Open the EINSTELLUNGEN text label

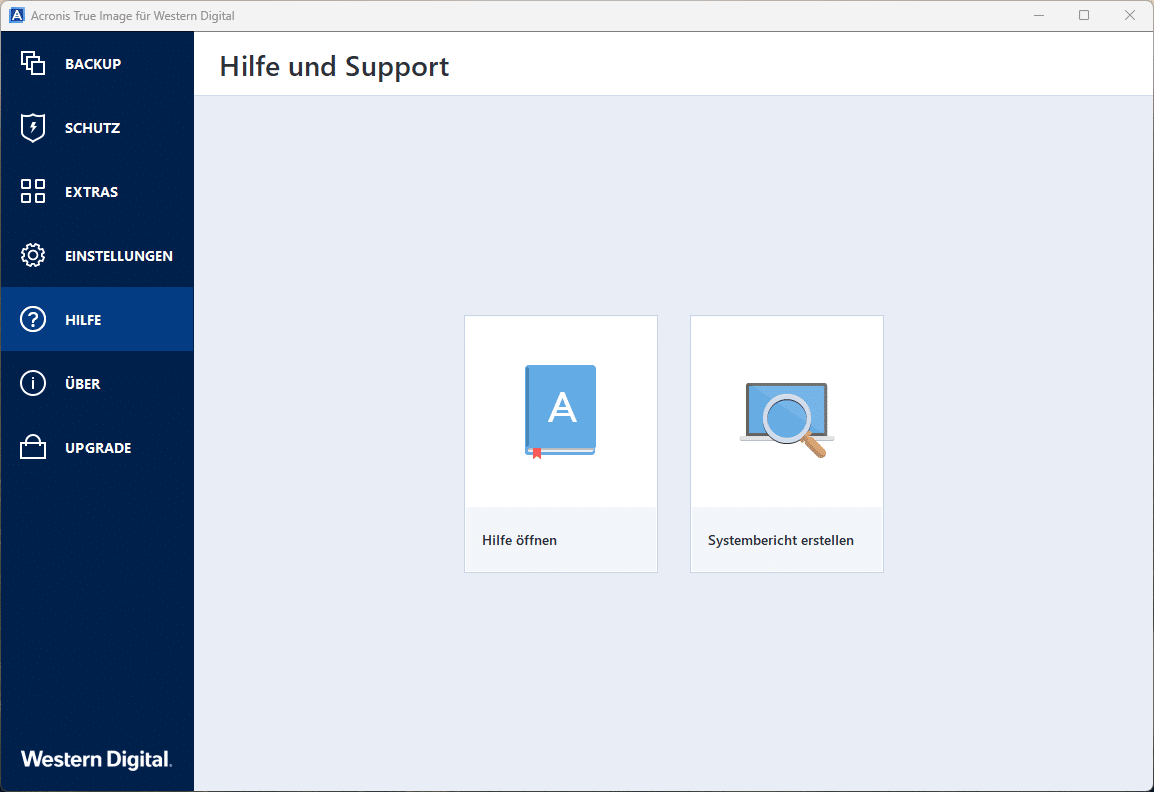point(119,256)
